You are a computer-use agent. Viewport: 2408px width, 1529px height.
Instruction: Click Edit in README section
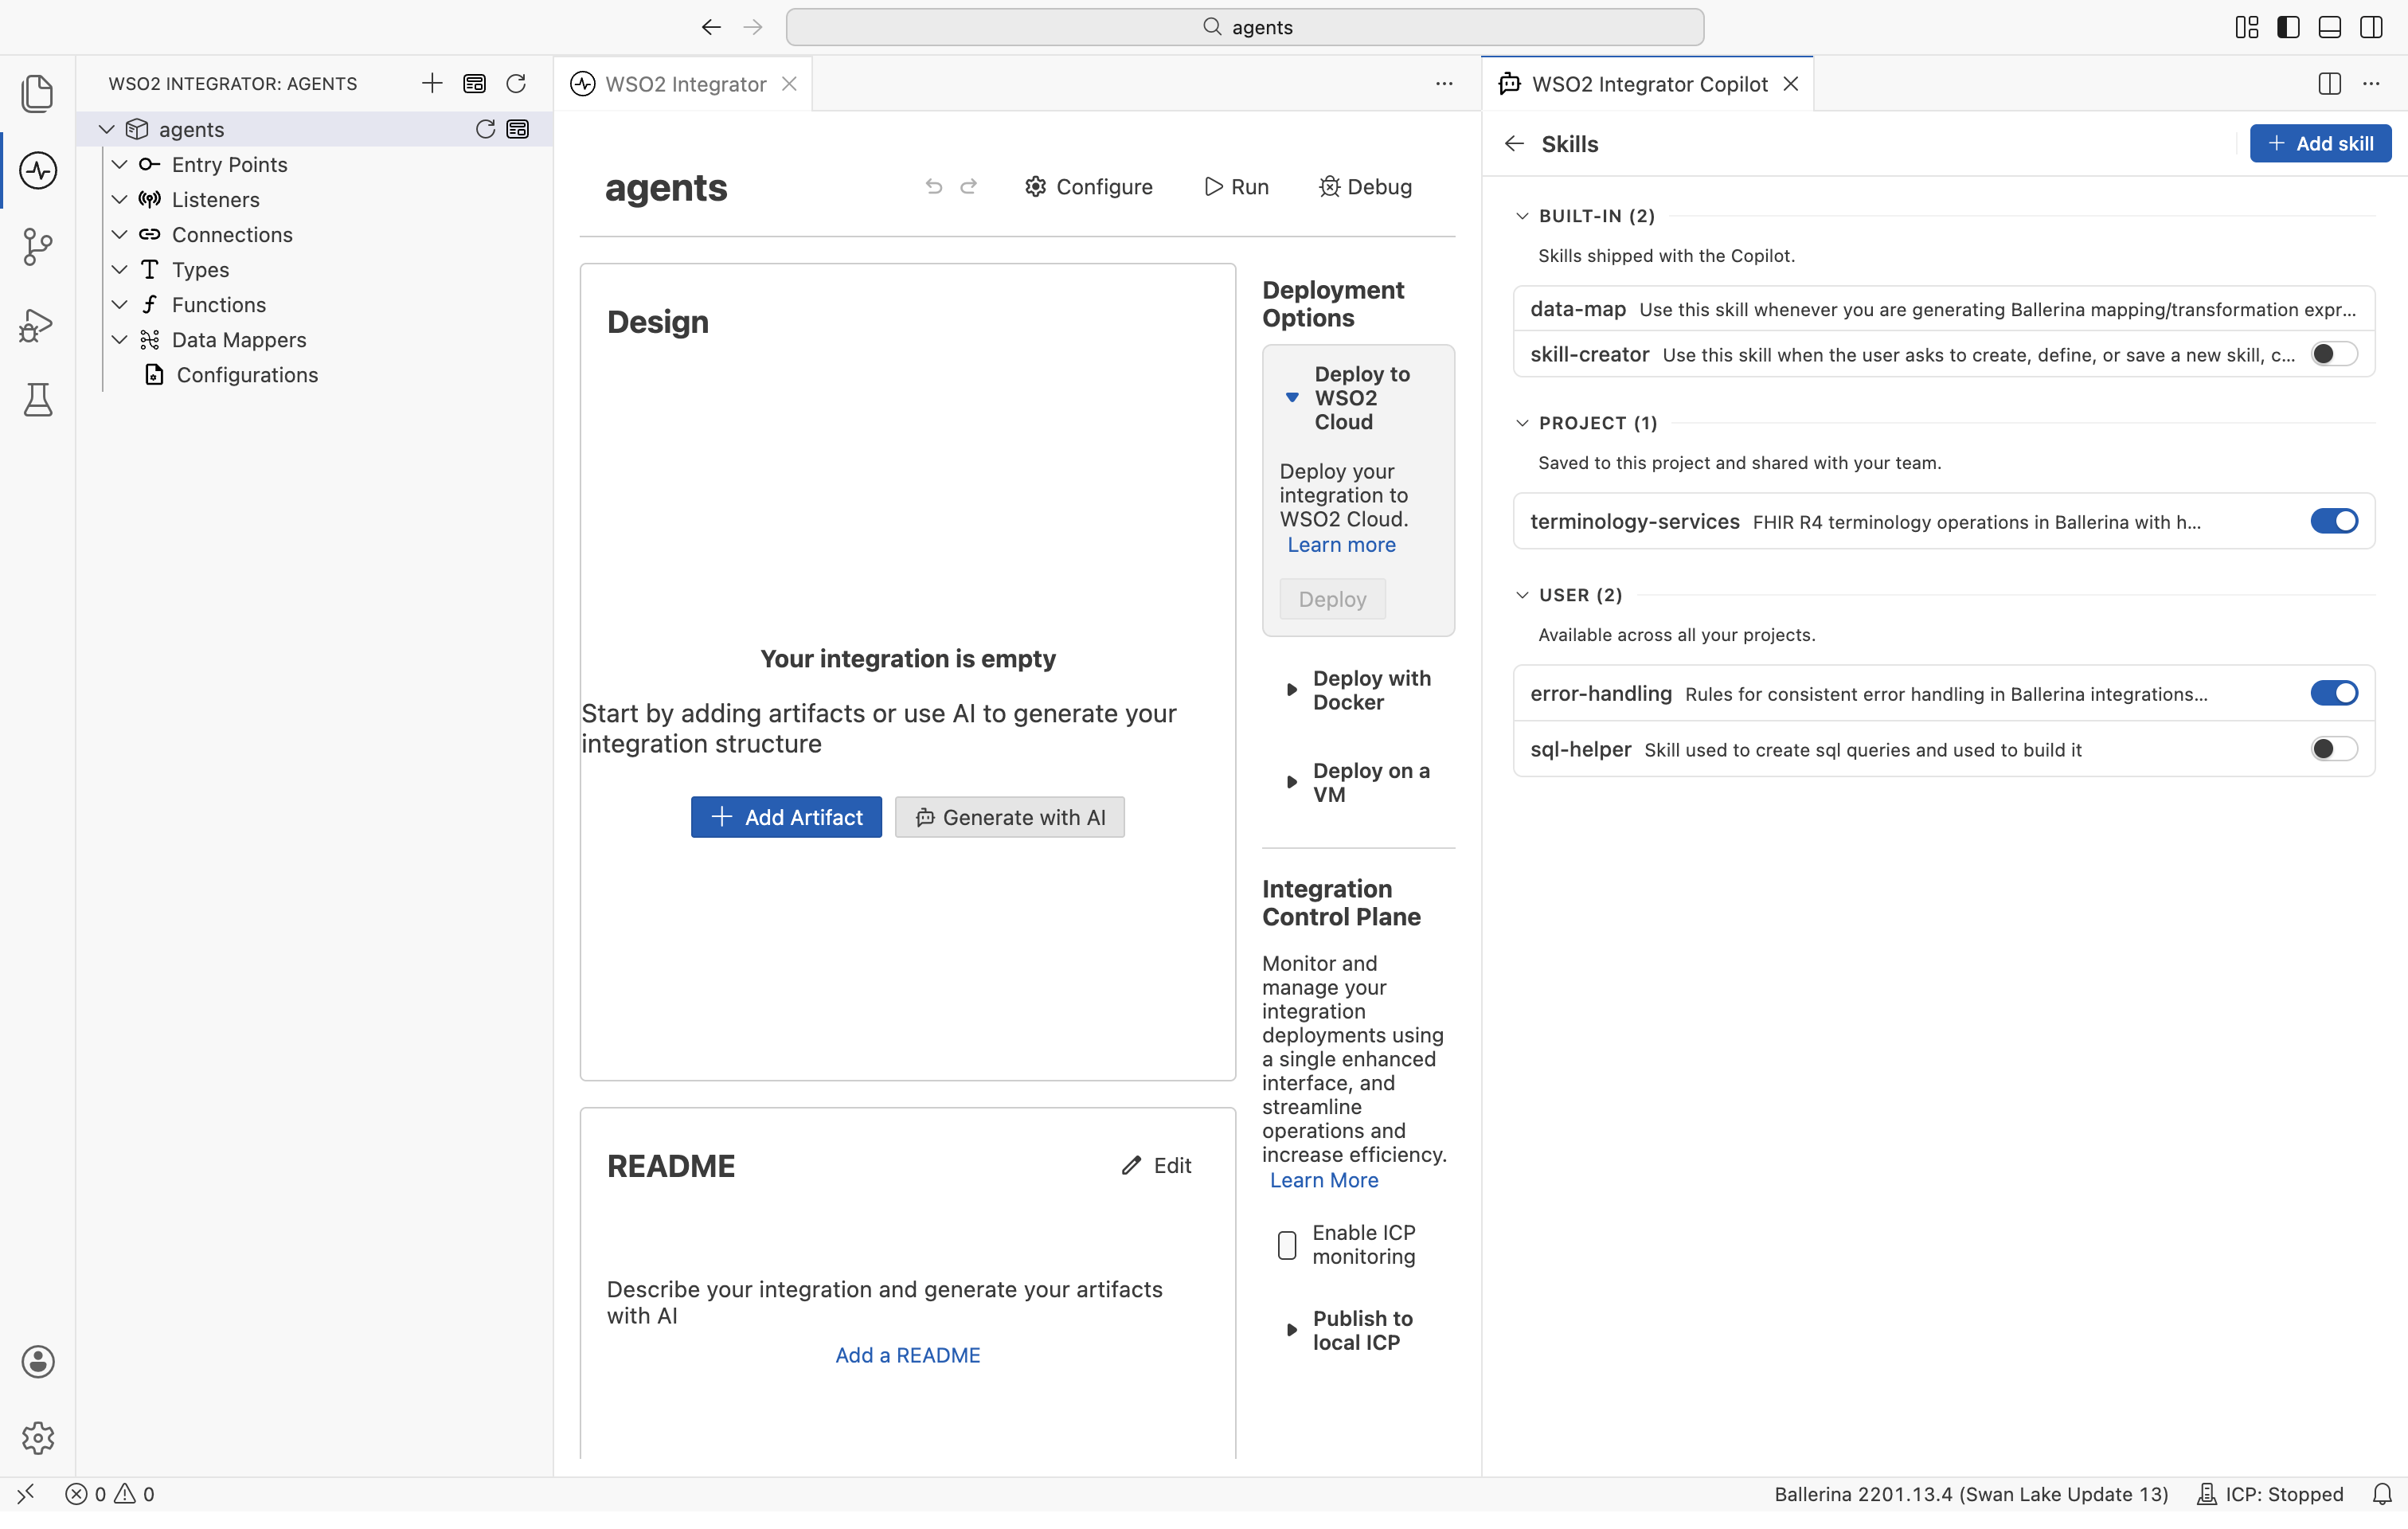1156,1165
